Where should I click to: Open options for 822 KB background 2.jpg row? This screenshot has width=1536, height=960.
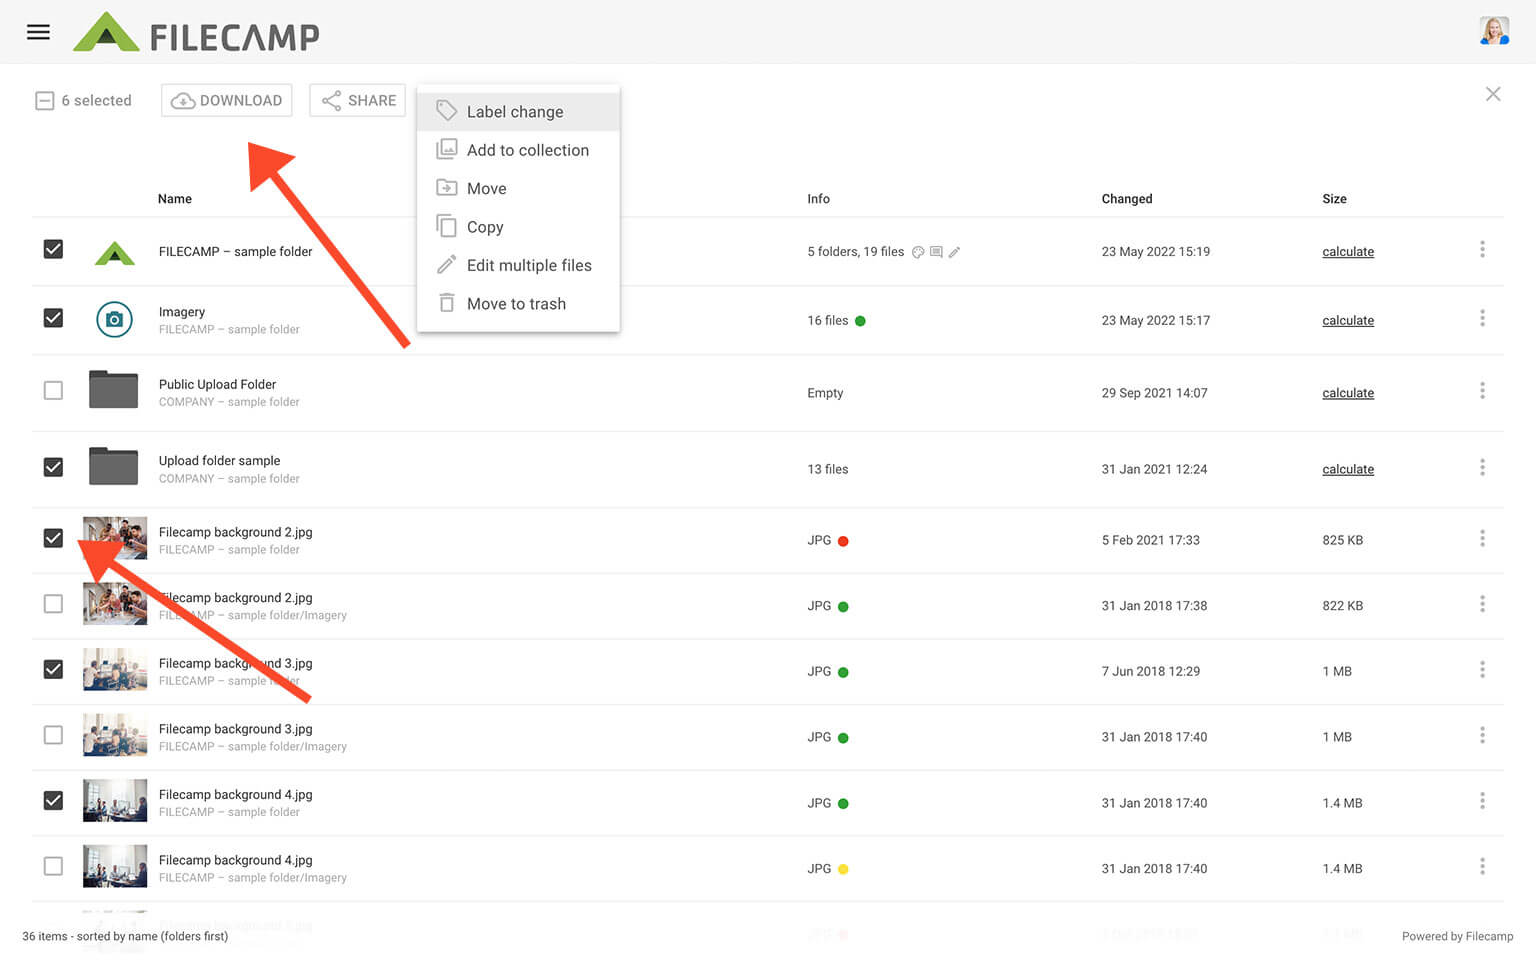[x=1482, y=604]
